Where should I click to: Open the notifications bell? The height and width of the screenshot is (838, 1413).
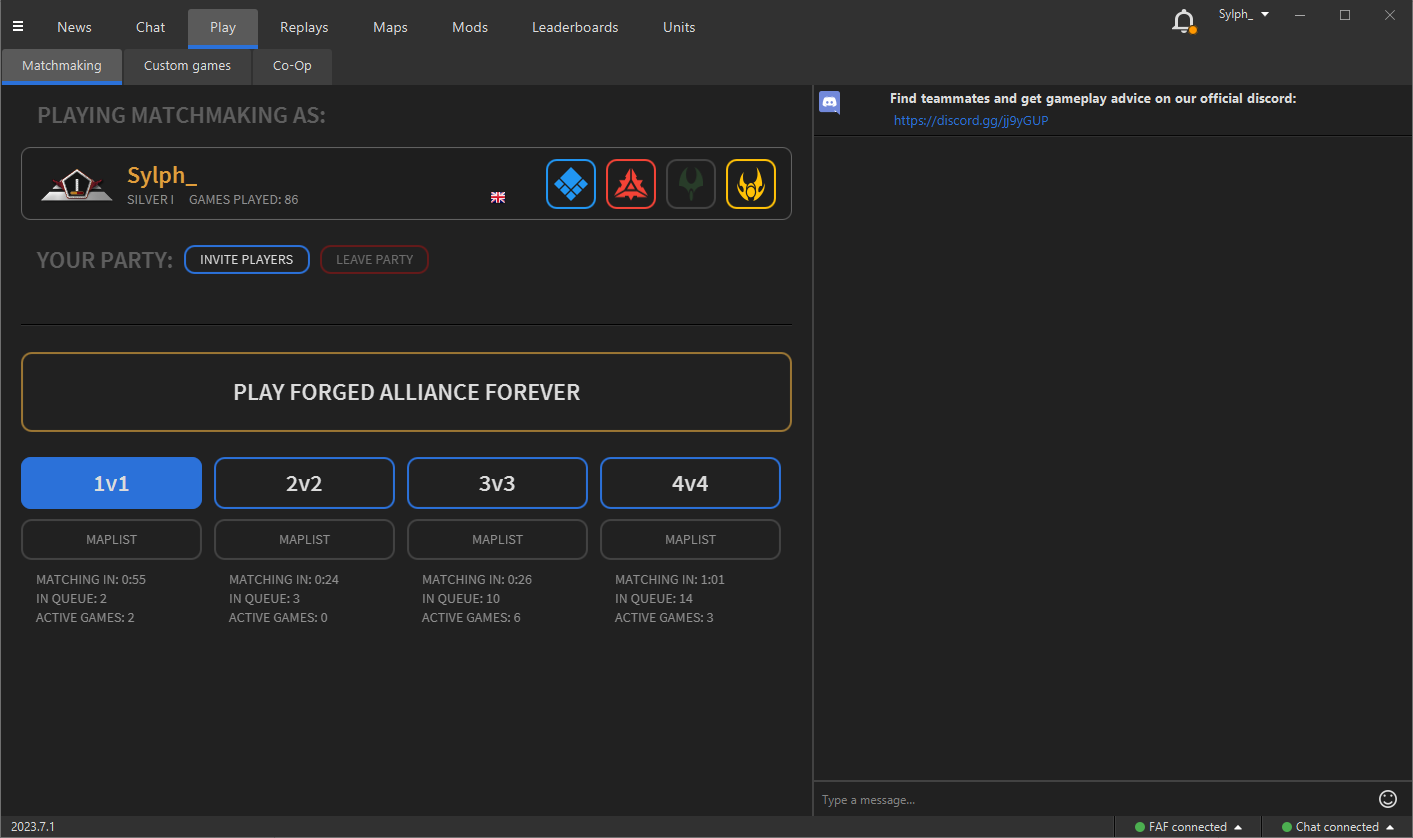click(1184, 21)
